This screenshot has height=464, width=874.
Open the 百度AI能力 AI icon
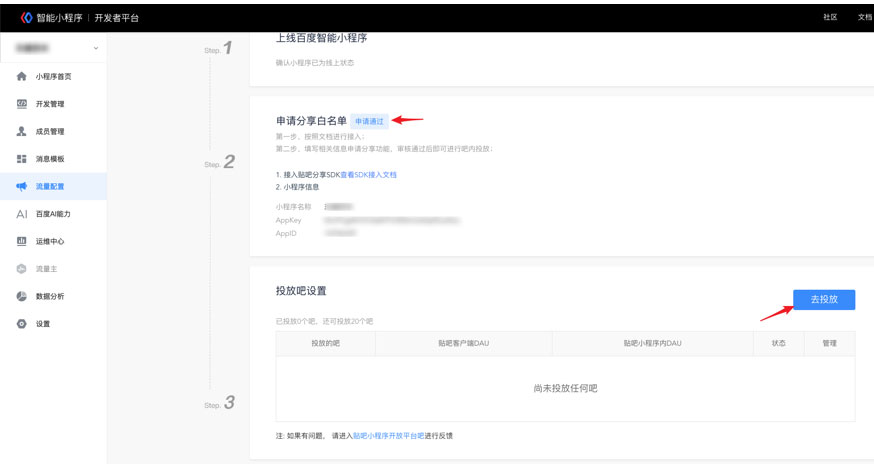21,214
